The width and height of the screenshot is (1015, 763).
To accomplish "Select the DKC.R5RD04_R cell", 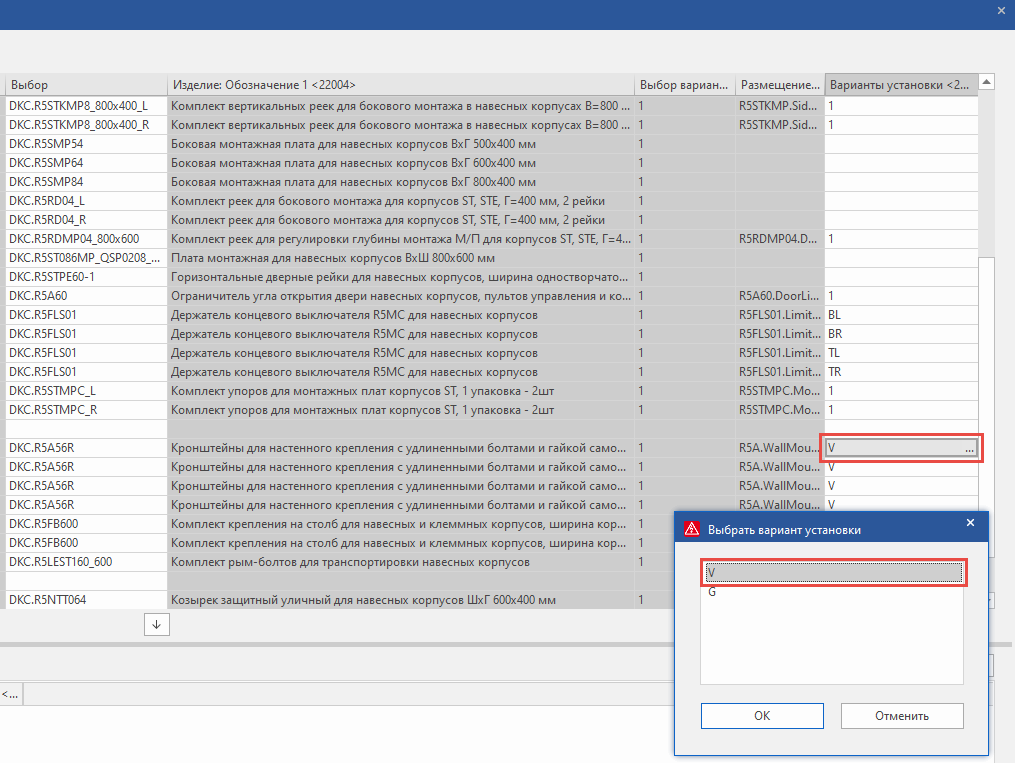I will 86,220.
